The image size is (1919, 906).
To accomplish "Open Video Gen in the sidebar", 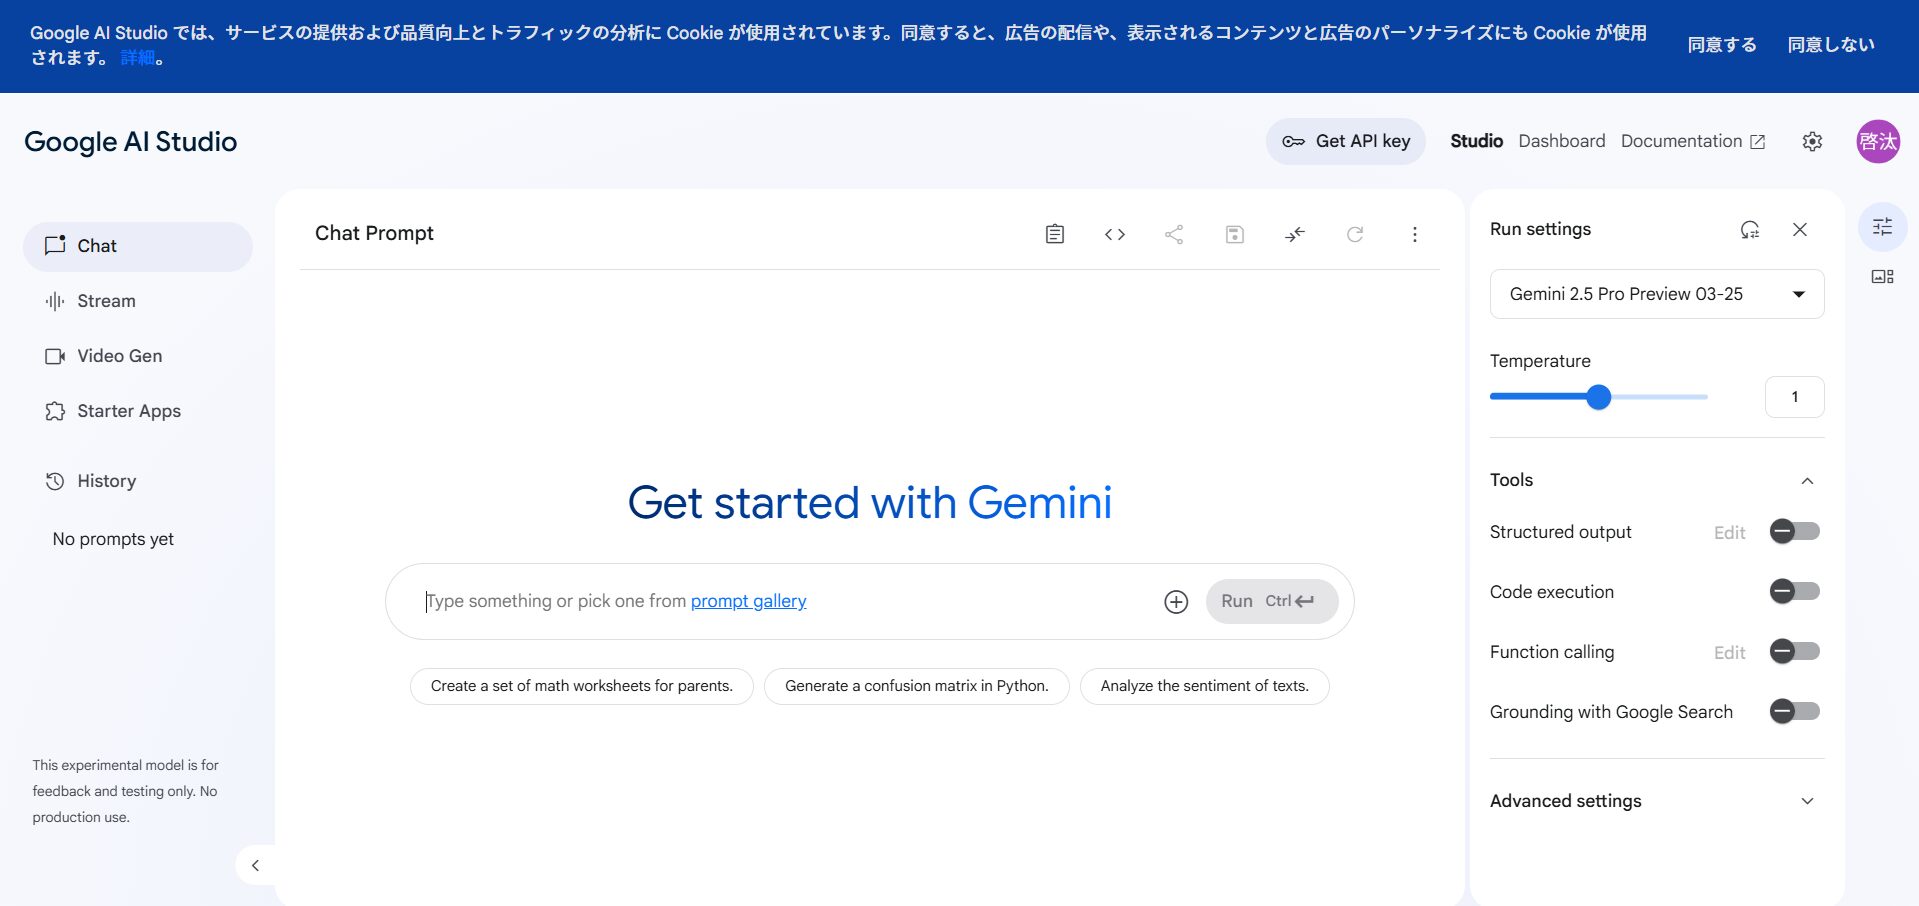I will tap(138, 356).
